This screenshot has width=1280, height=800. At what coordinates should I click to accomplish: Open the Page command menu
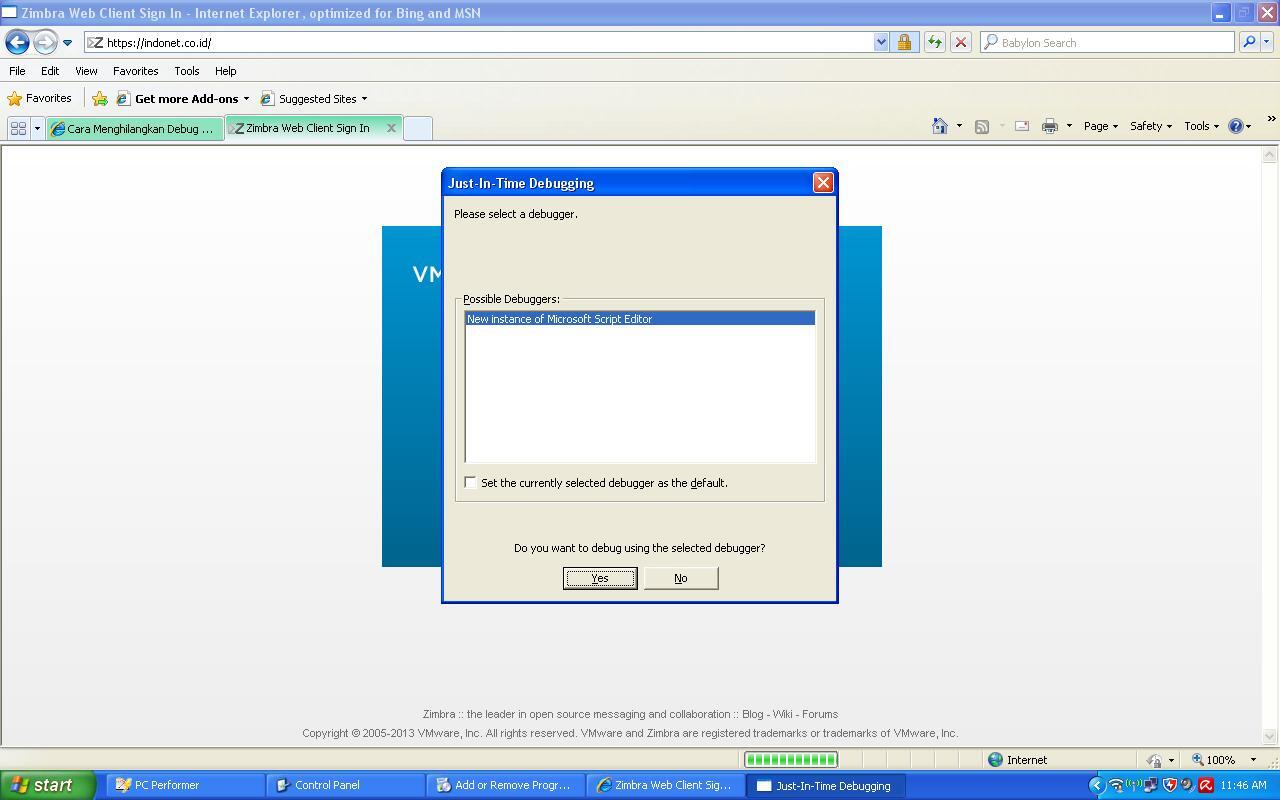point(1101,126)
